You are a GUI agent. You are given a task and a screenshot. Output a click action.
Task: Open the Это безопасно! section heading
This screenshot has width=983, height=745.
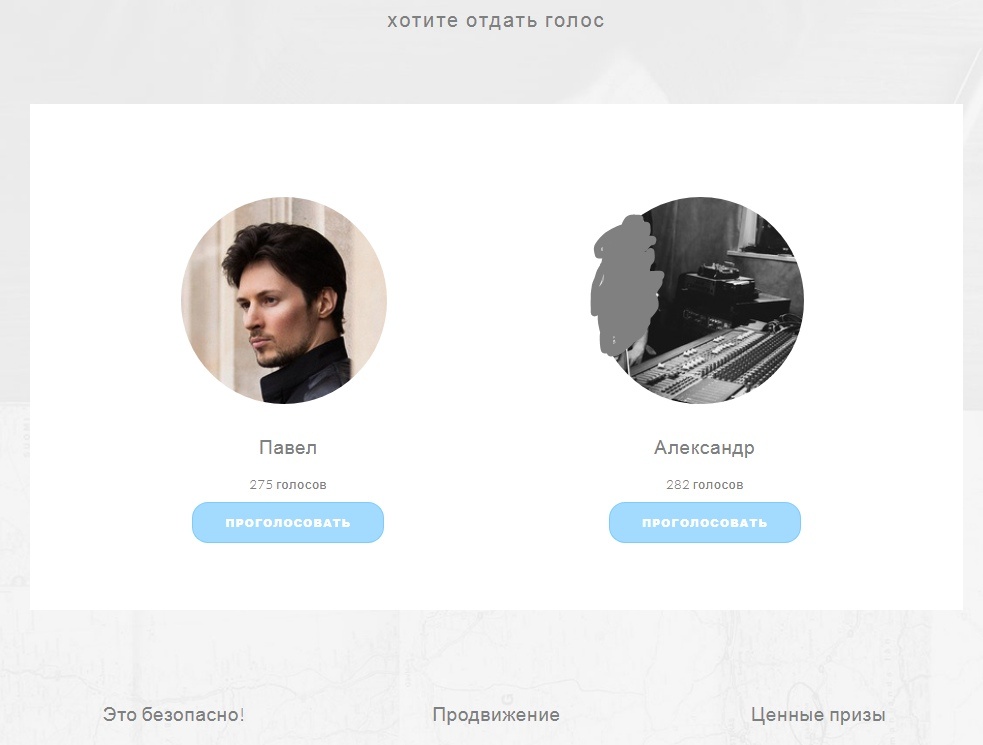point(174,715)
